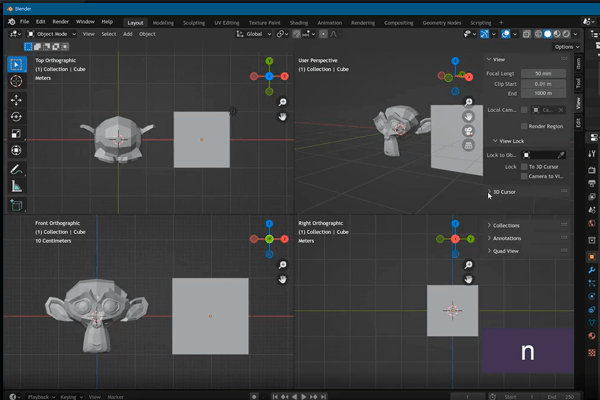Switch to Rendered viewport shading
The width and height of the screenshot is (600, 400).
[x=566, y=34]
